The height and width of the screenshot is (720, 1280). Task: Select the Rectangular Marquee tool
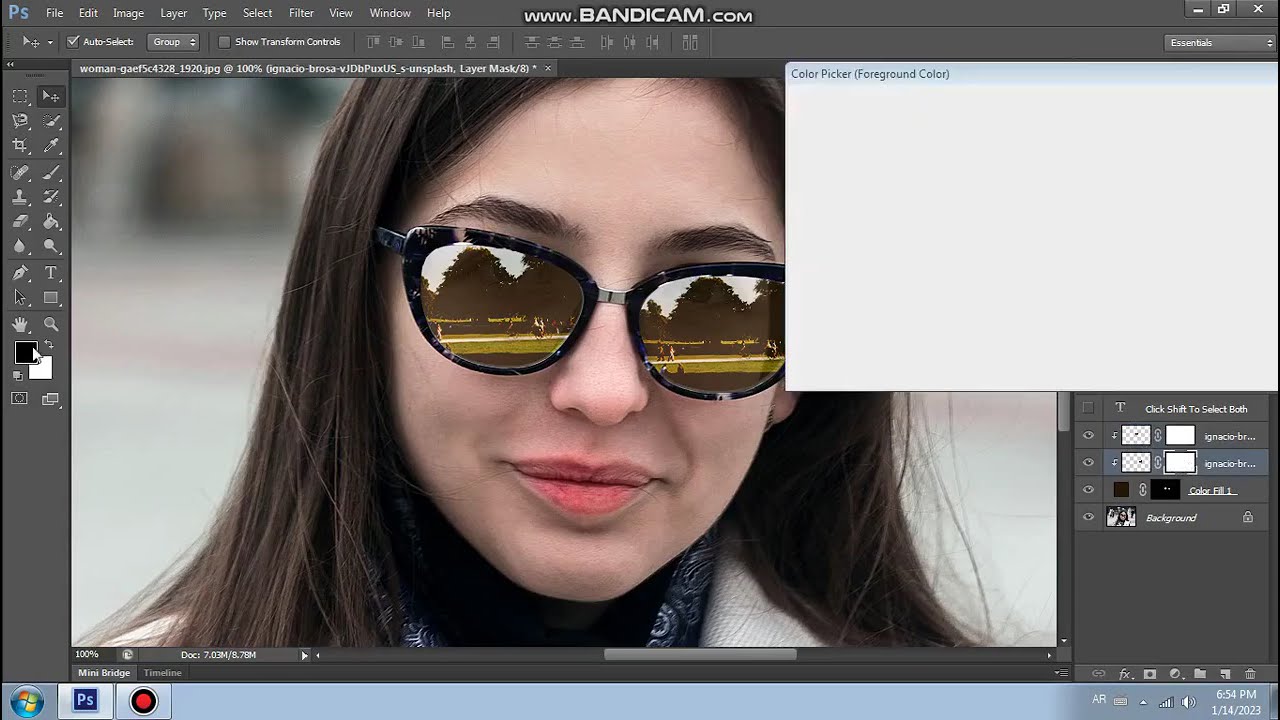pos(20,96)
